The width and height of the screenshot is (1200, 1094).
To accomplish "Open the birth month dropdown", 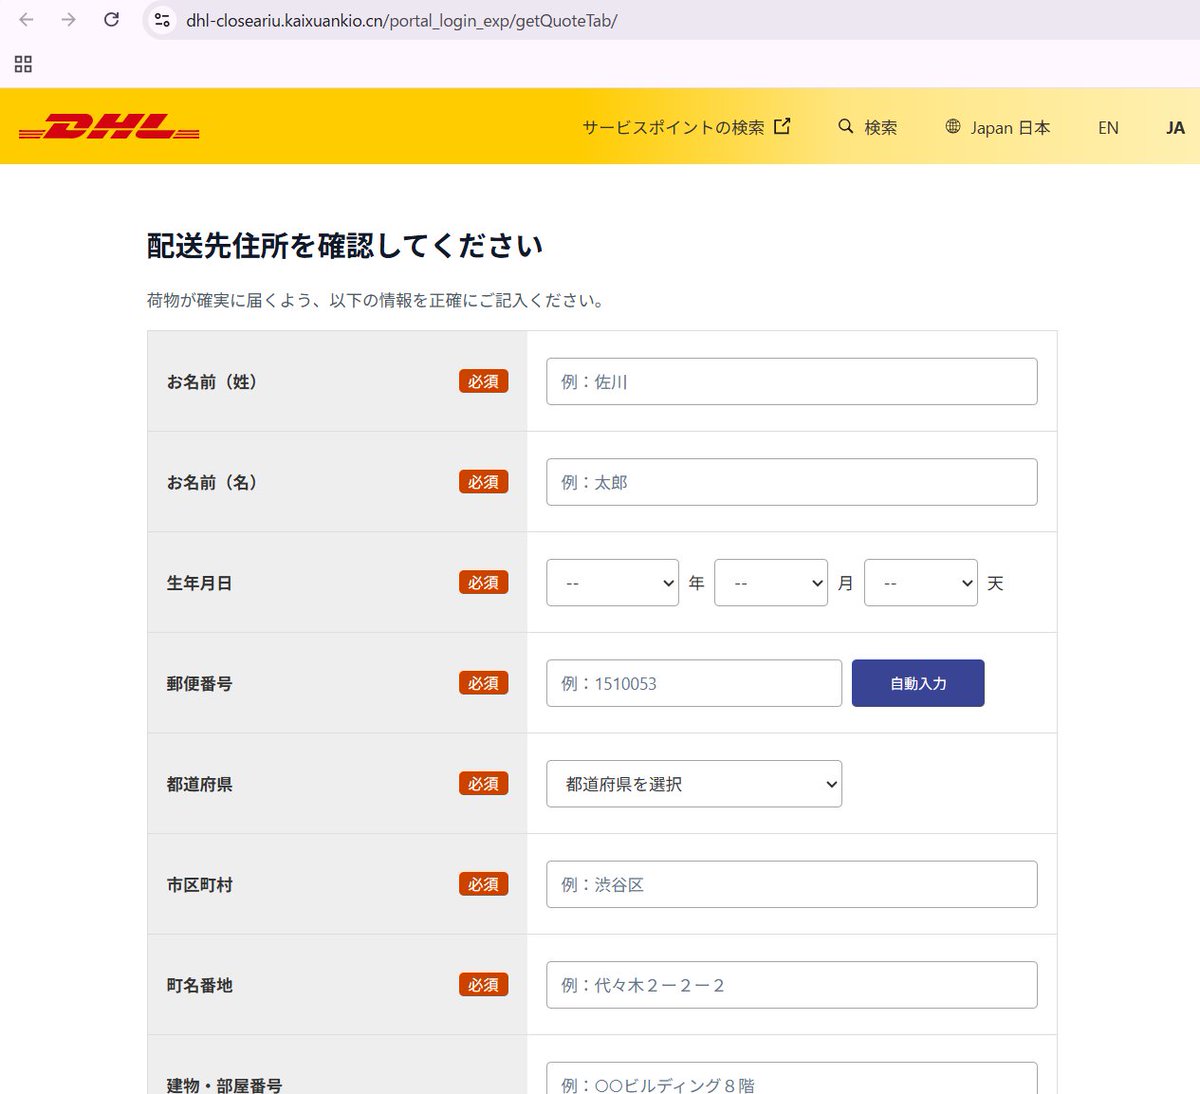I will tap(771, 583).
